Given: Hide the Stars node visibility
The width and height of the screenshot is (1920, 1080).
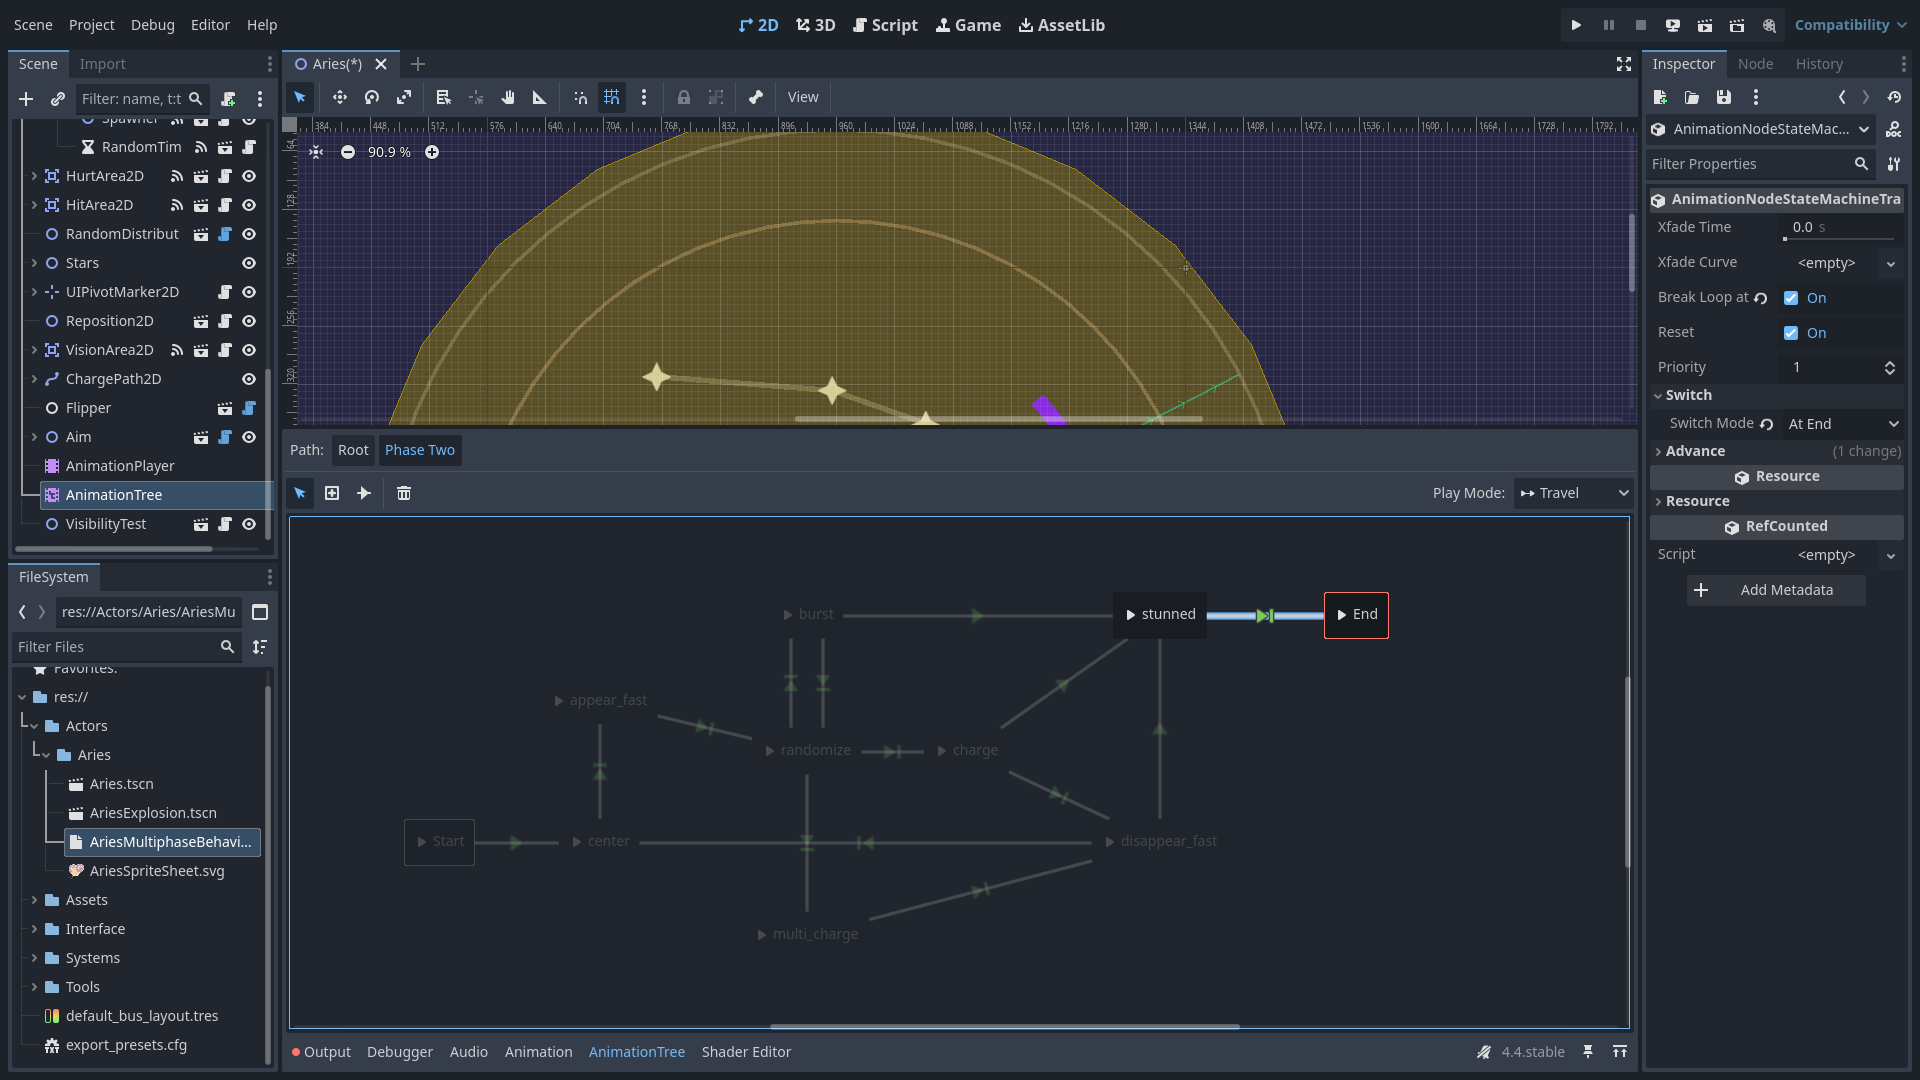Looking at the screenshot, I should point(249,263).
